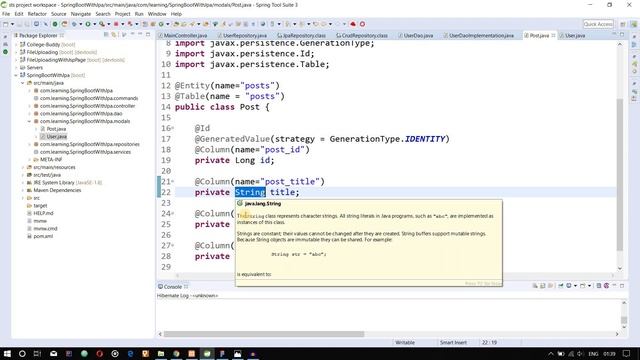Image resolution: width=640 pixels, height=360 pixels.
Task: Click the Quick Access field
Action: pyautogui.click(x=598, y=24)
